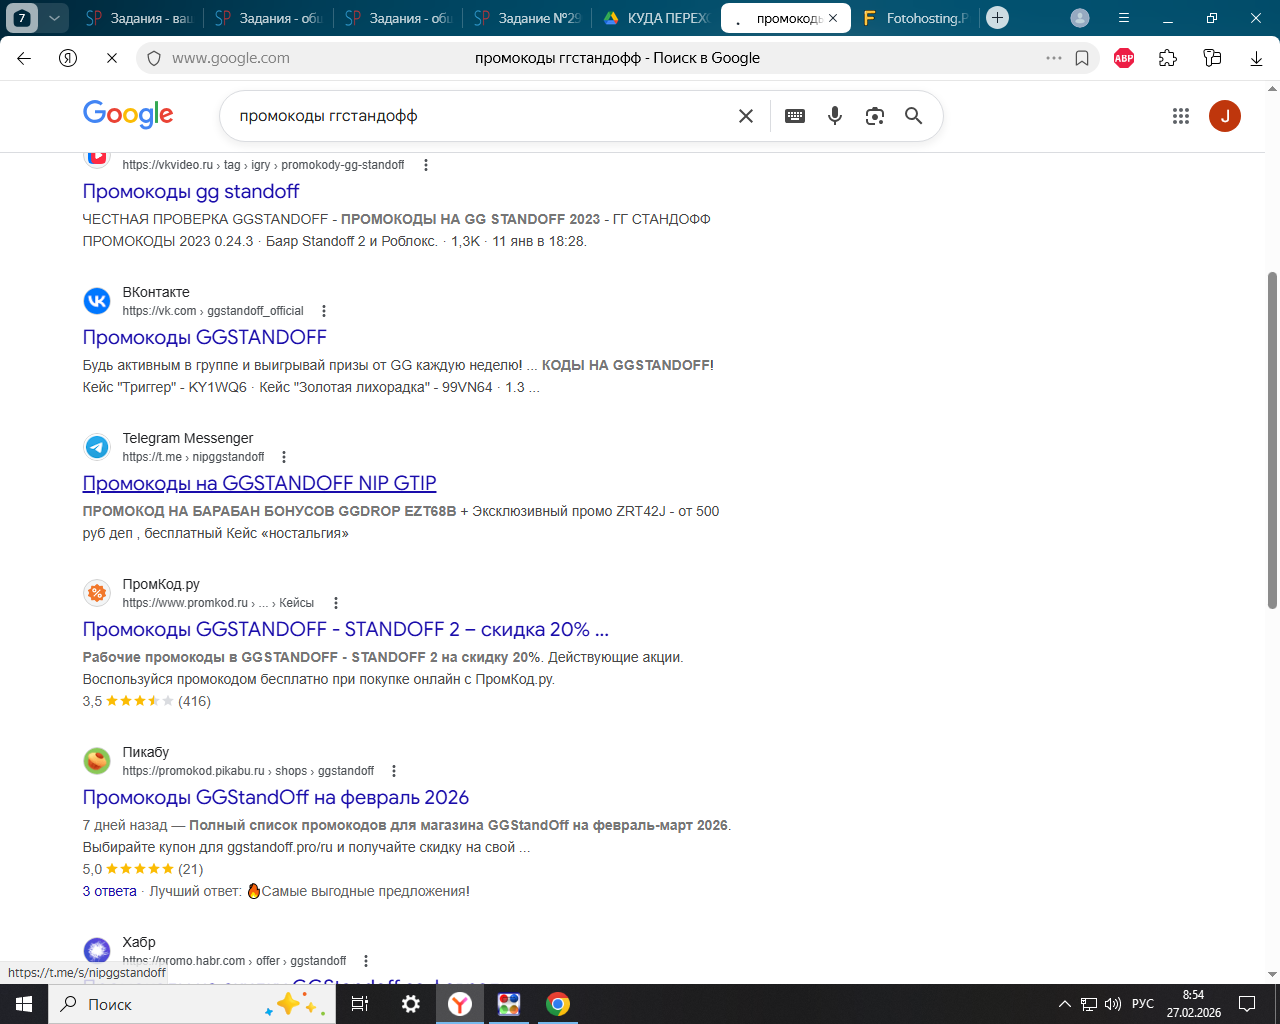Open Google Lens image search

click(x=875, y=116)
